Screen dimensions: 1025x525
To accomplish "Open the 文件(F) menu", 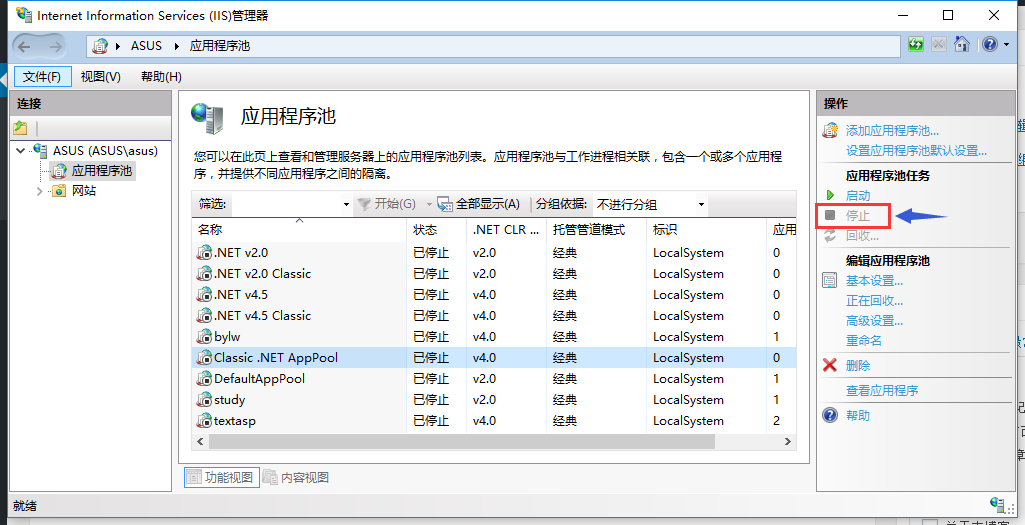I will pos(42,76).
